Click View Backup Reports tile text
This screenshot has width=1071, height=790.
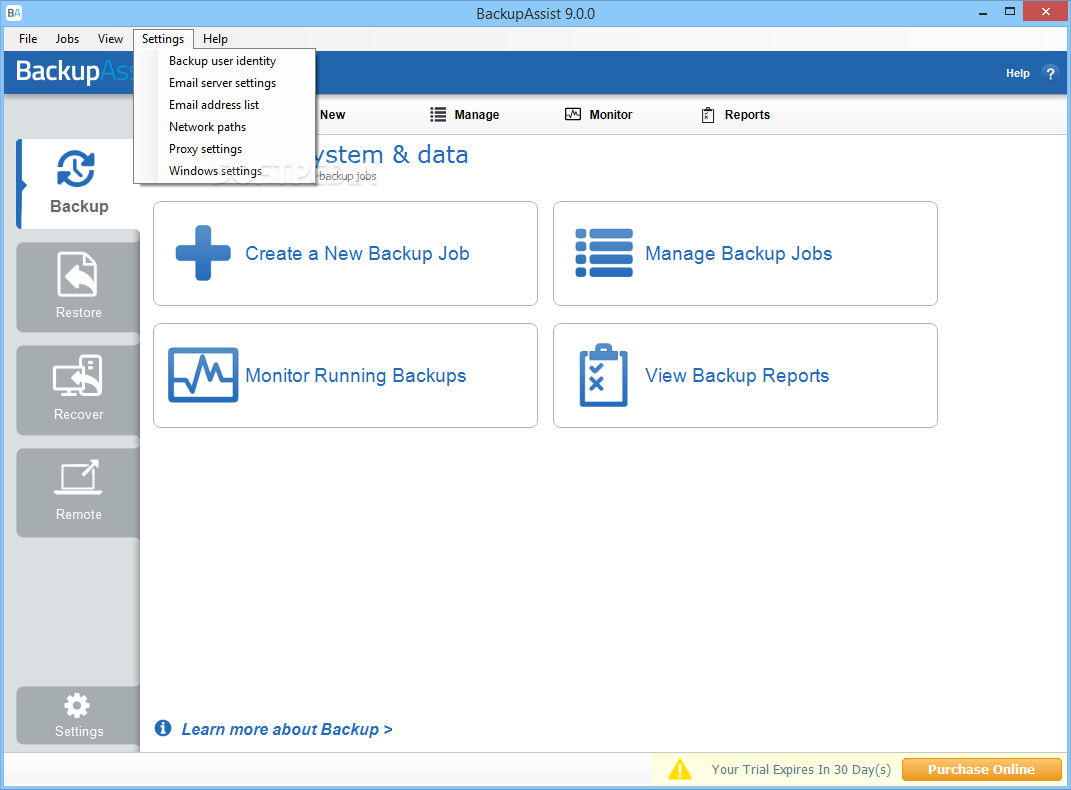[737, 376]
